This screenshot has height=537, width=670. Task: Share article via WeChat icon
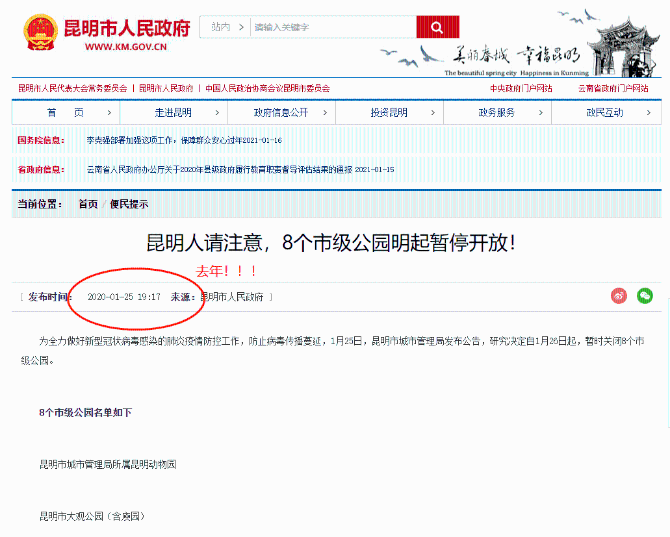[x=645, y=296]
